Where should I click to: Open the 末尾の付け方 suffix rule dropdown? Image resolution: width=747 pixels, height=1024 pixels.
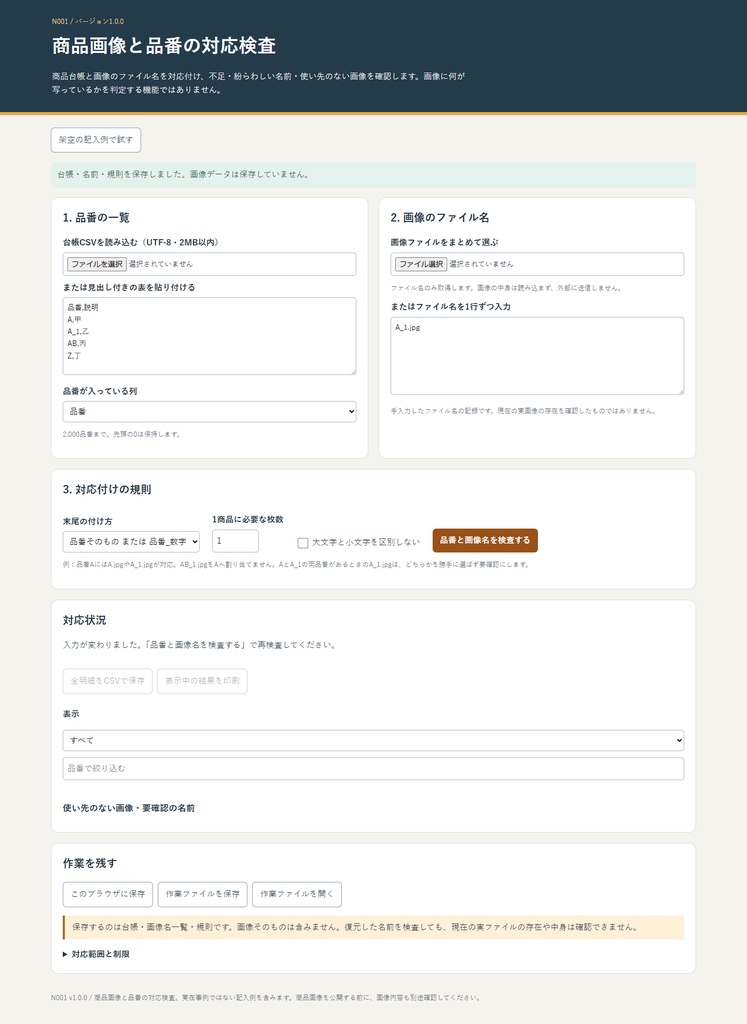(x=131, y=541)
